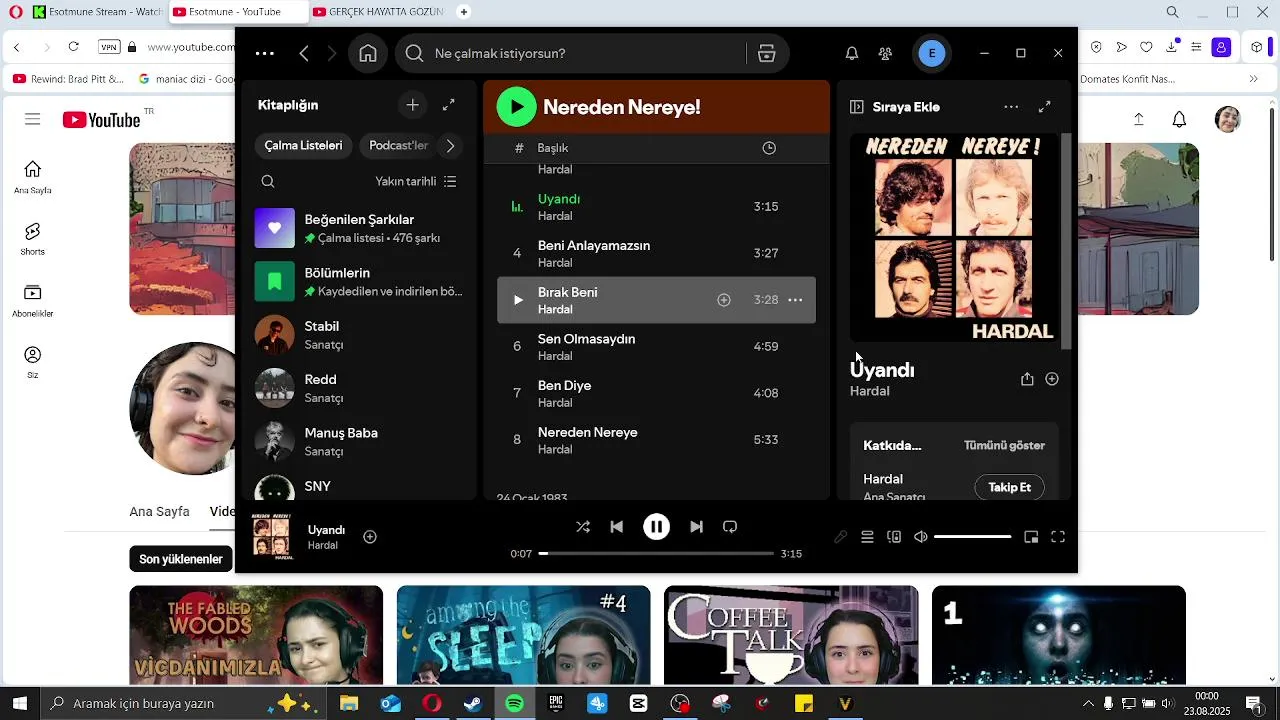Open "Yakın tarihli" sort dropdown
The height and width of the screenshot is (720, 1280).
(416, 182)
